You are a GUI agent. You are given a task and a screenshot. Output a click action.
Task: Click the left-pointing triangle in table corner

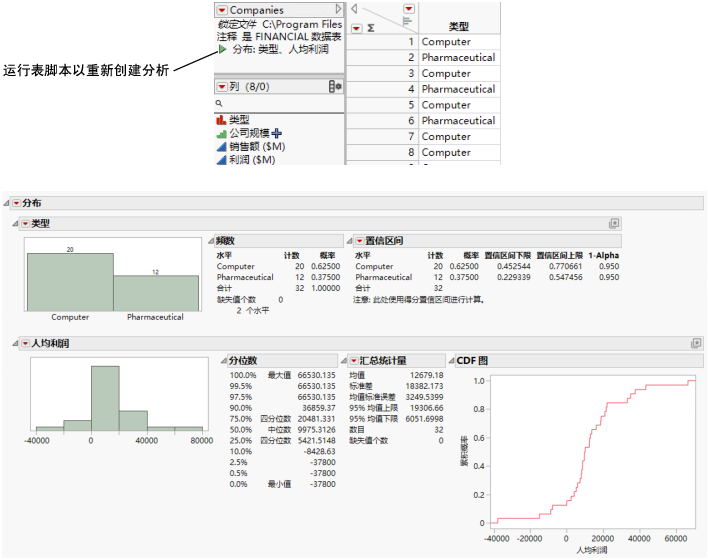(354, 9)
